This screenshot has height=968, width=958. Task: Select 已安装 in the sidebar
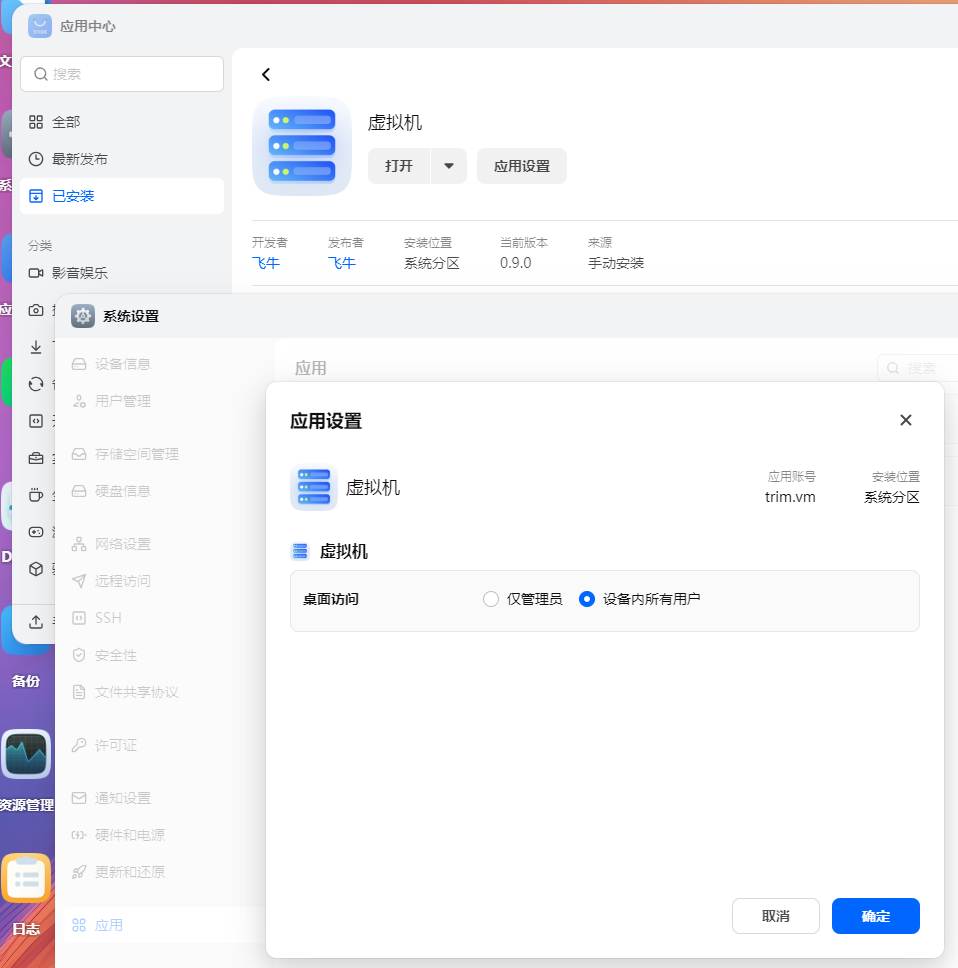coord(73,196)
